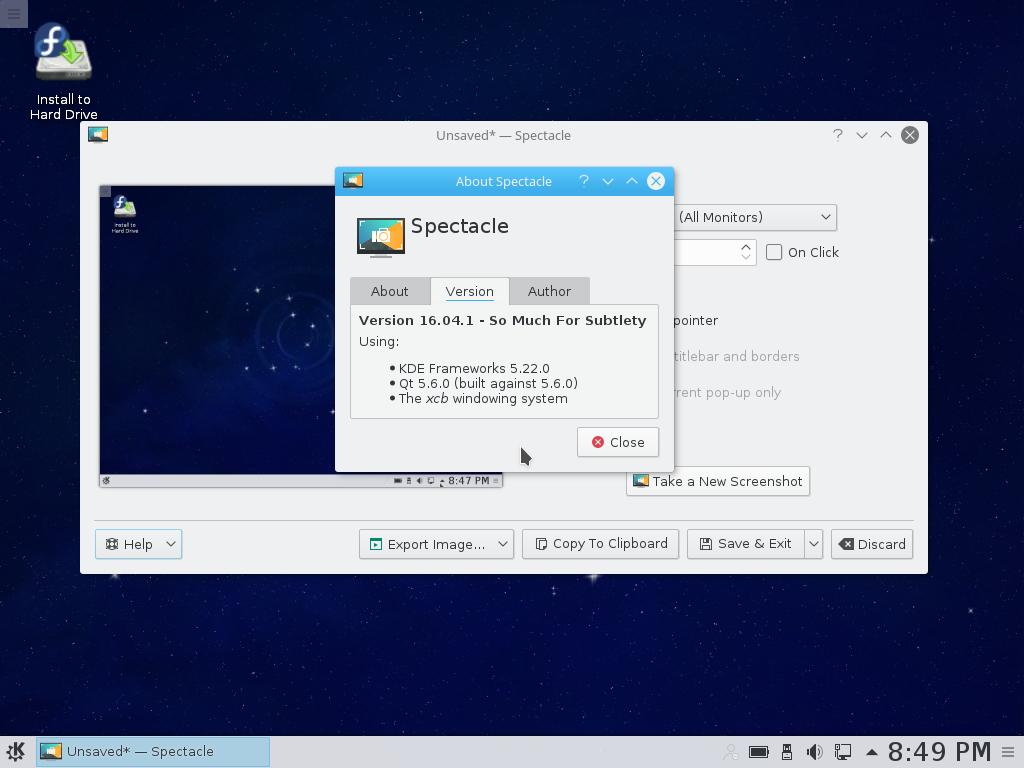1024x768 pixels.
Task: Click the 8:49 PM clock
Action: (939, 752)
